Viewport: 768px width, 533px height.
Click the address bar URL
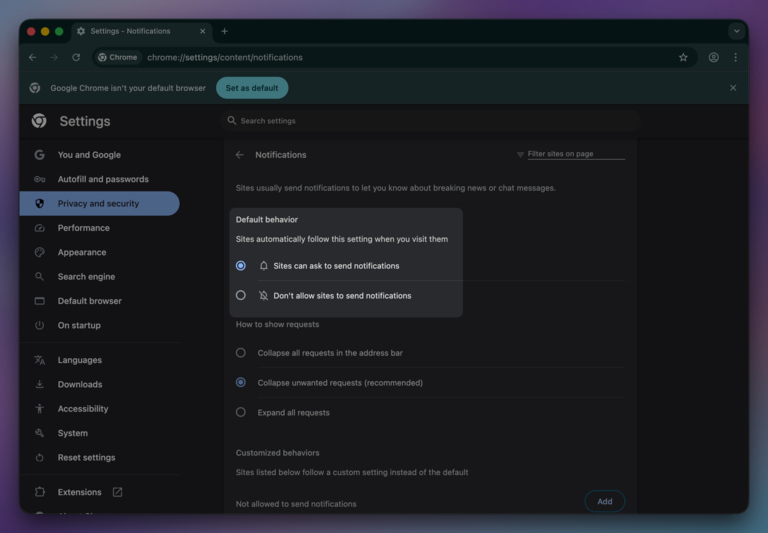click(225, 57)
